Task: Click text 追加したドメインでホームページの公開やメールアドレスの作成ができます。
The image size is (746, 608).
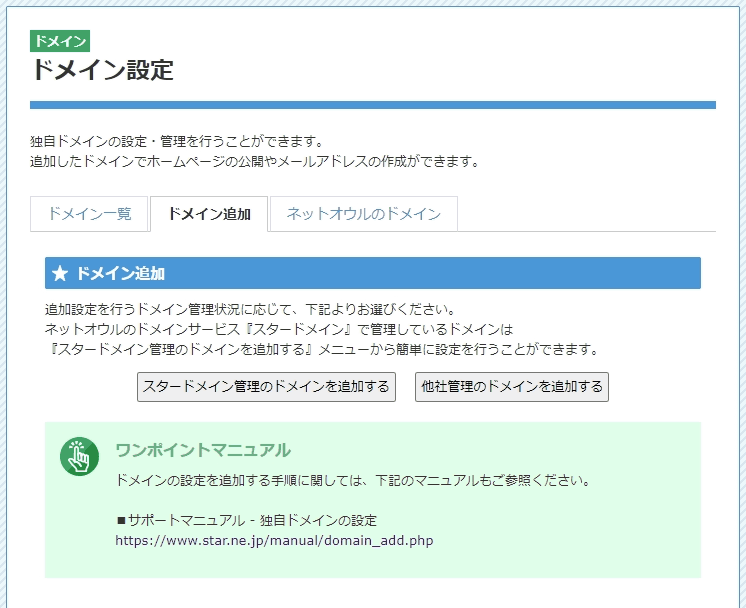Action: point(255,161)
